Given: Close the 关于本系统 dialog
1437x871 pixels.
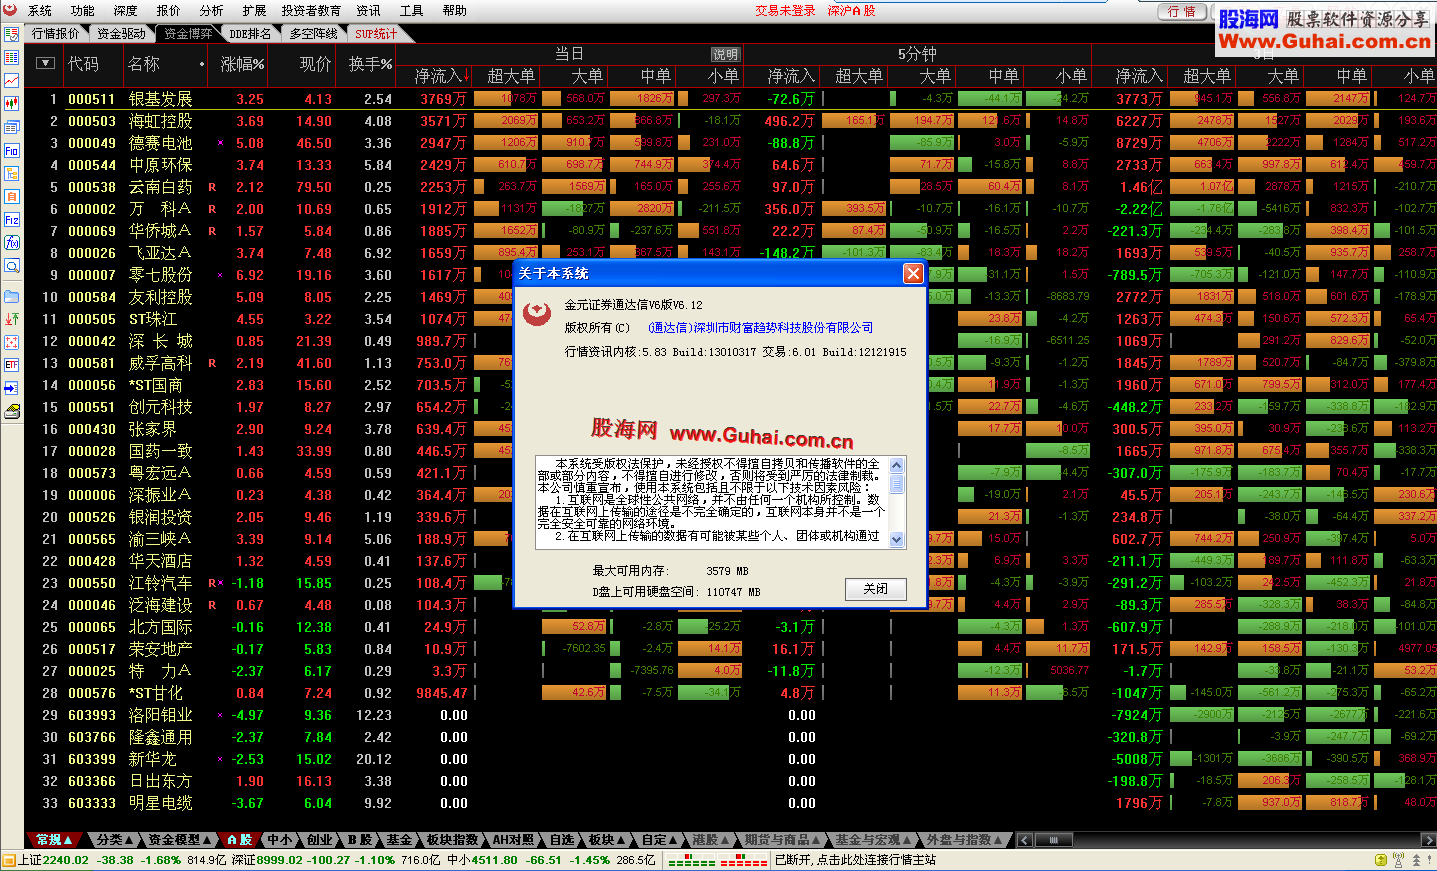Looking at the screenshot, I should 913,274.
